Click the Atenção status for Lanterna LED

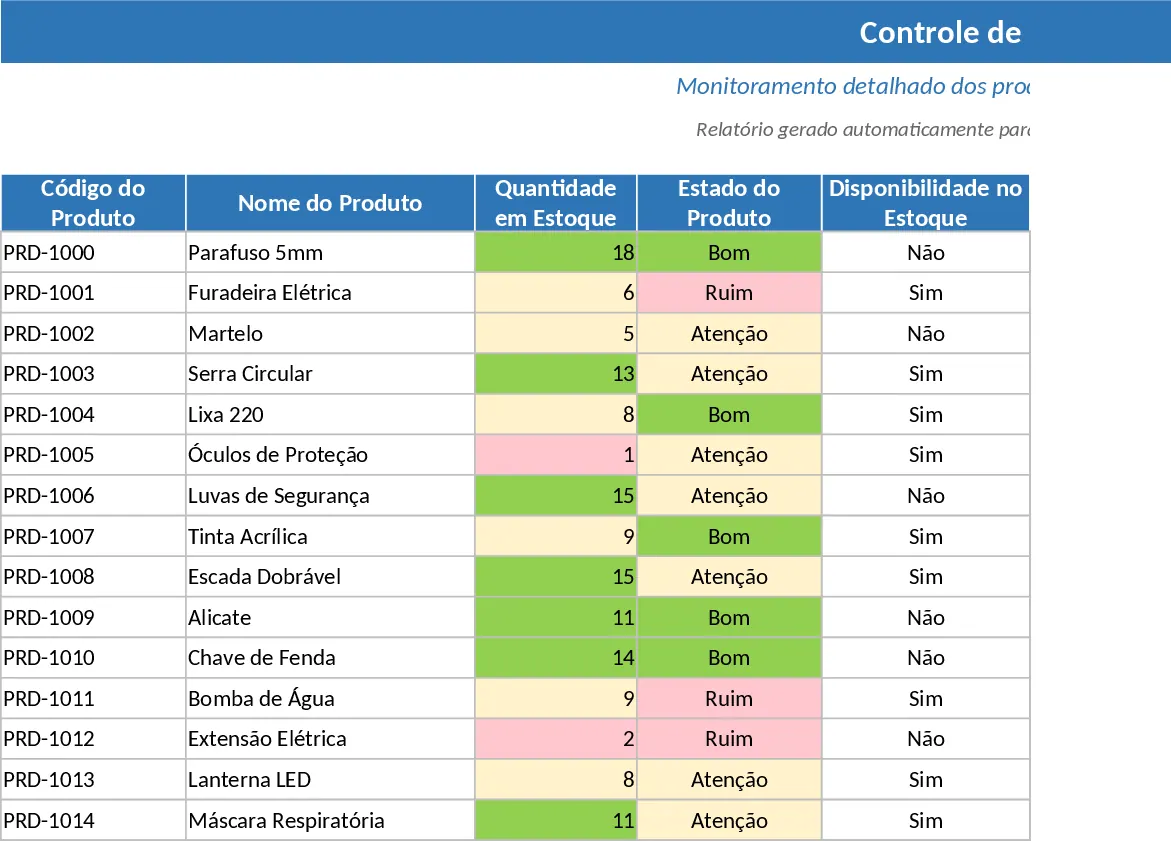[729, 780]
